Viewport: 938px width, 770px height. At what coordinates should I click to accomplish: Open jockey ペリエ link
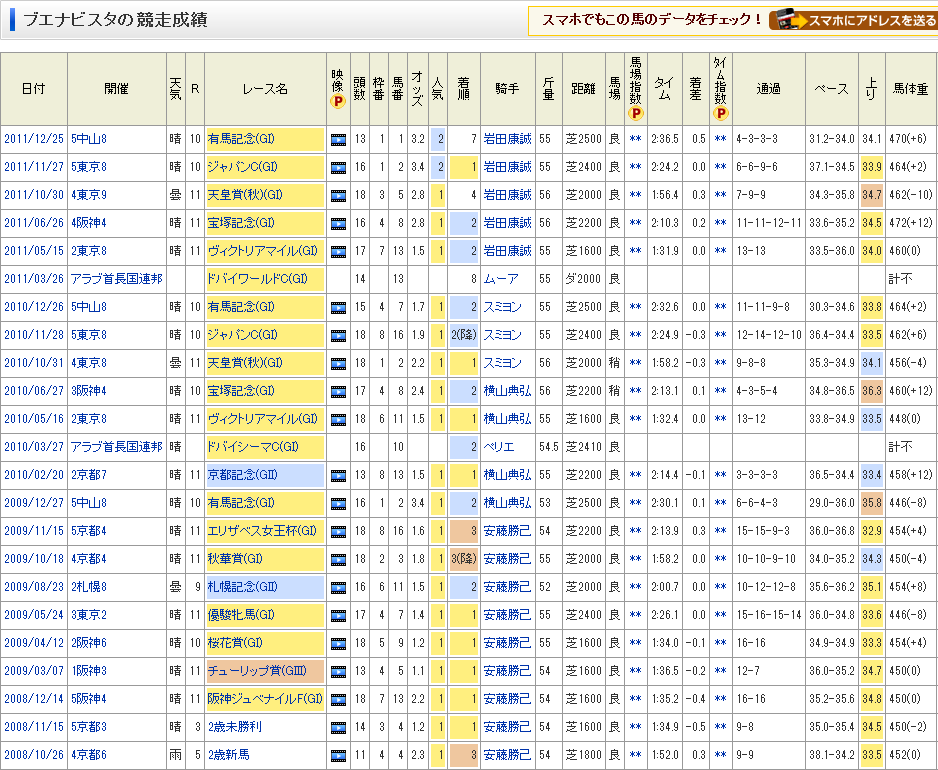click(x=501, y=447)
